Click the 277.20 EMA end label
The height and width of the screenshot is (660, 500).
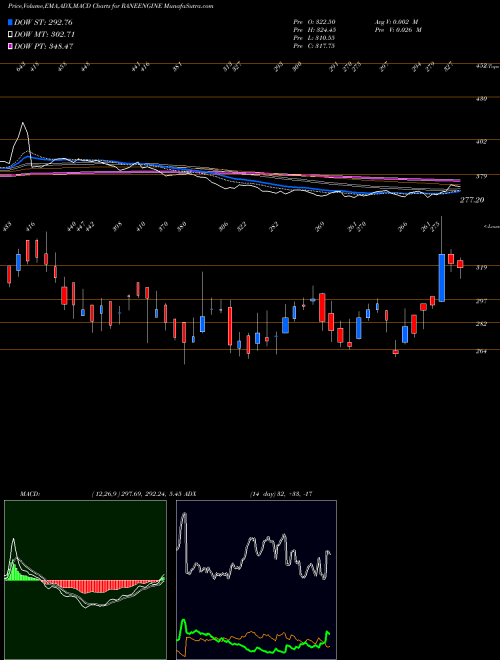[472, 200]
